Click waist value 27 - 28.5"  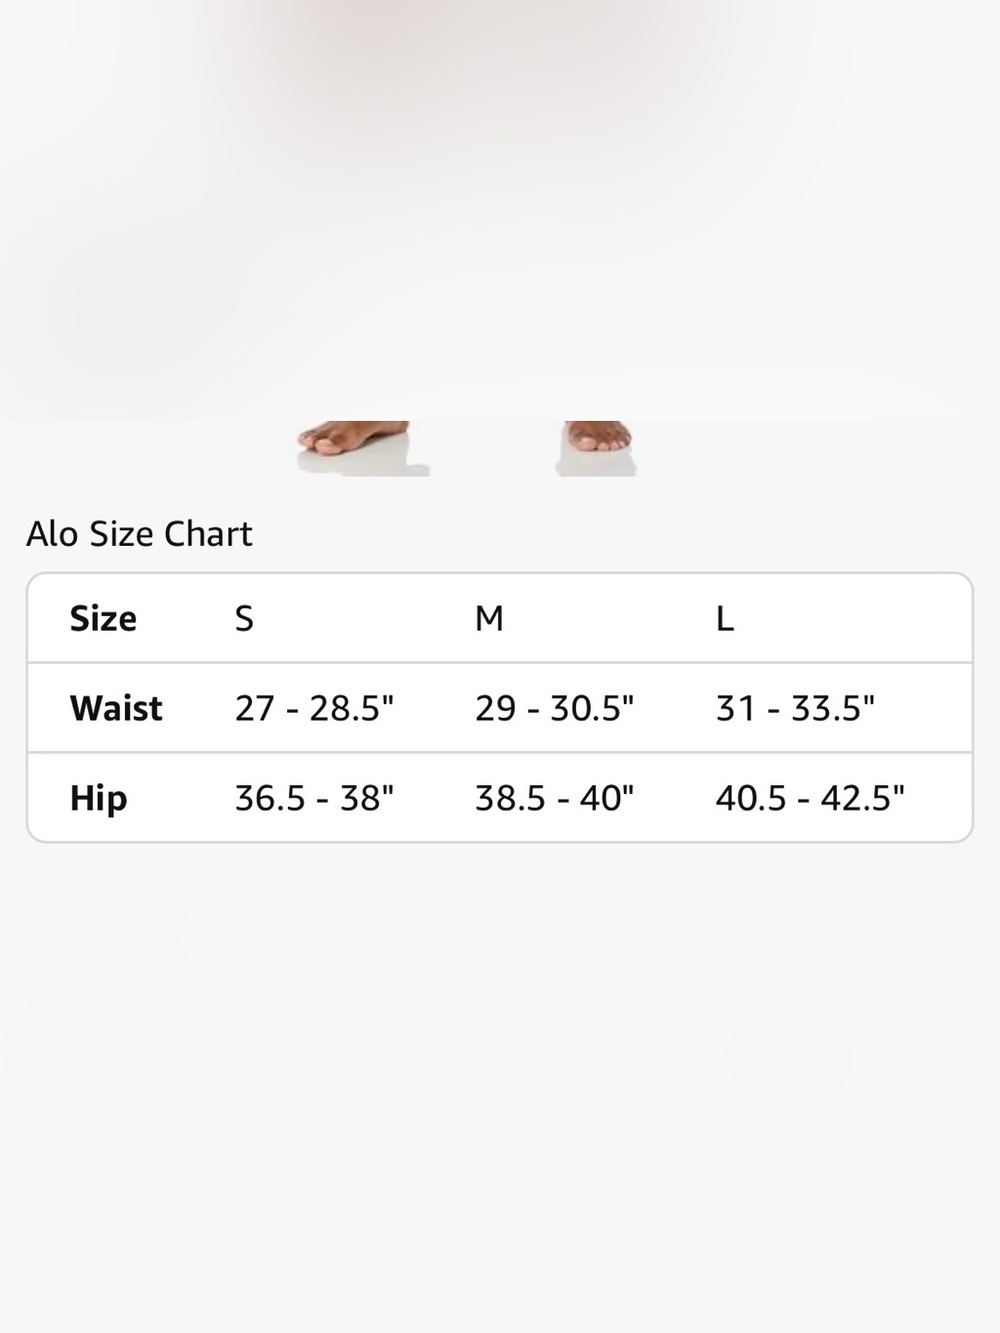click(314, 708)
